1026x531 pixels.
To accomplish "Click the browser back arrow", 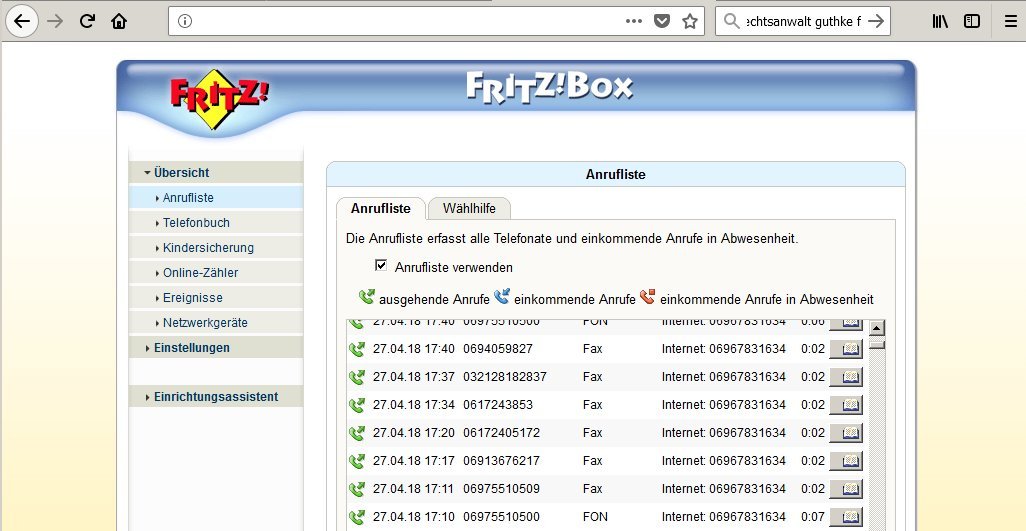I will (22, 21).
